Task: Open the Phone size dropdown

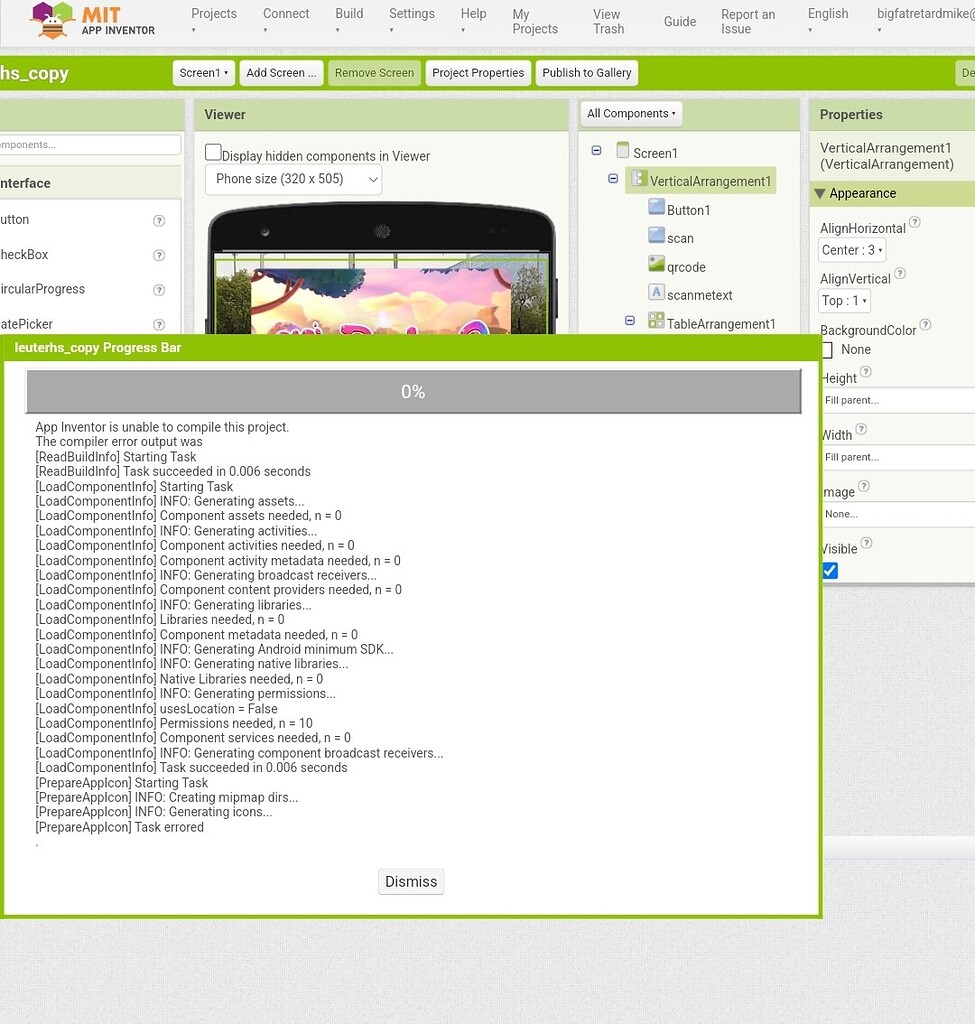Action: pos(292,178)
